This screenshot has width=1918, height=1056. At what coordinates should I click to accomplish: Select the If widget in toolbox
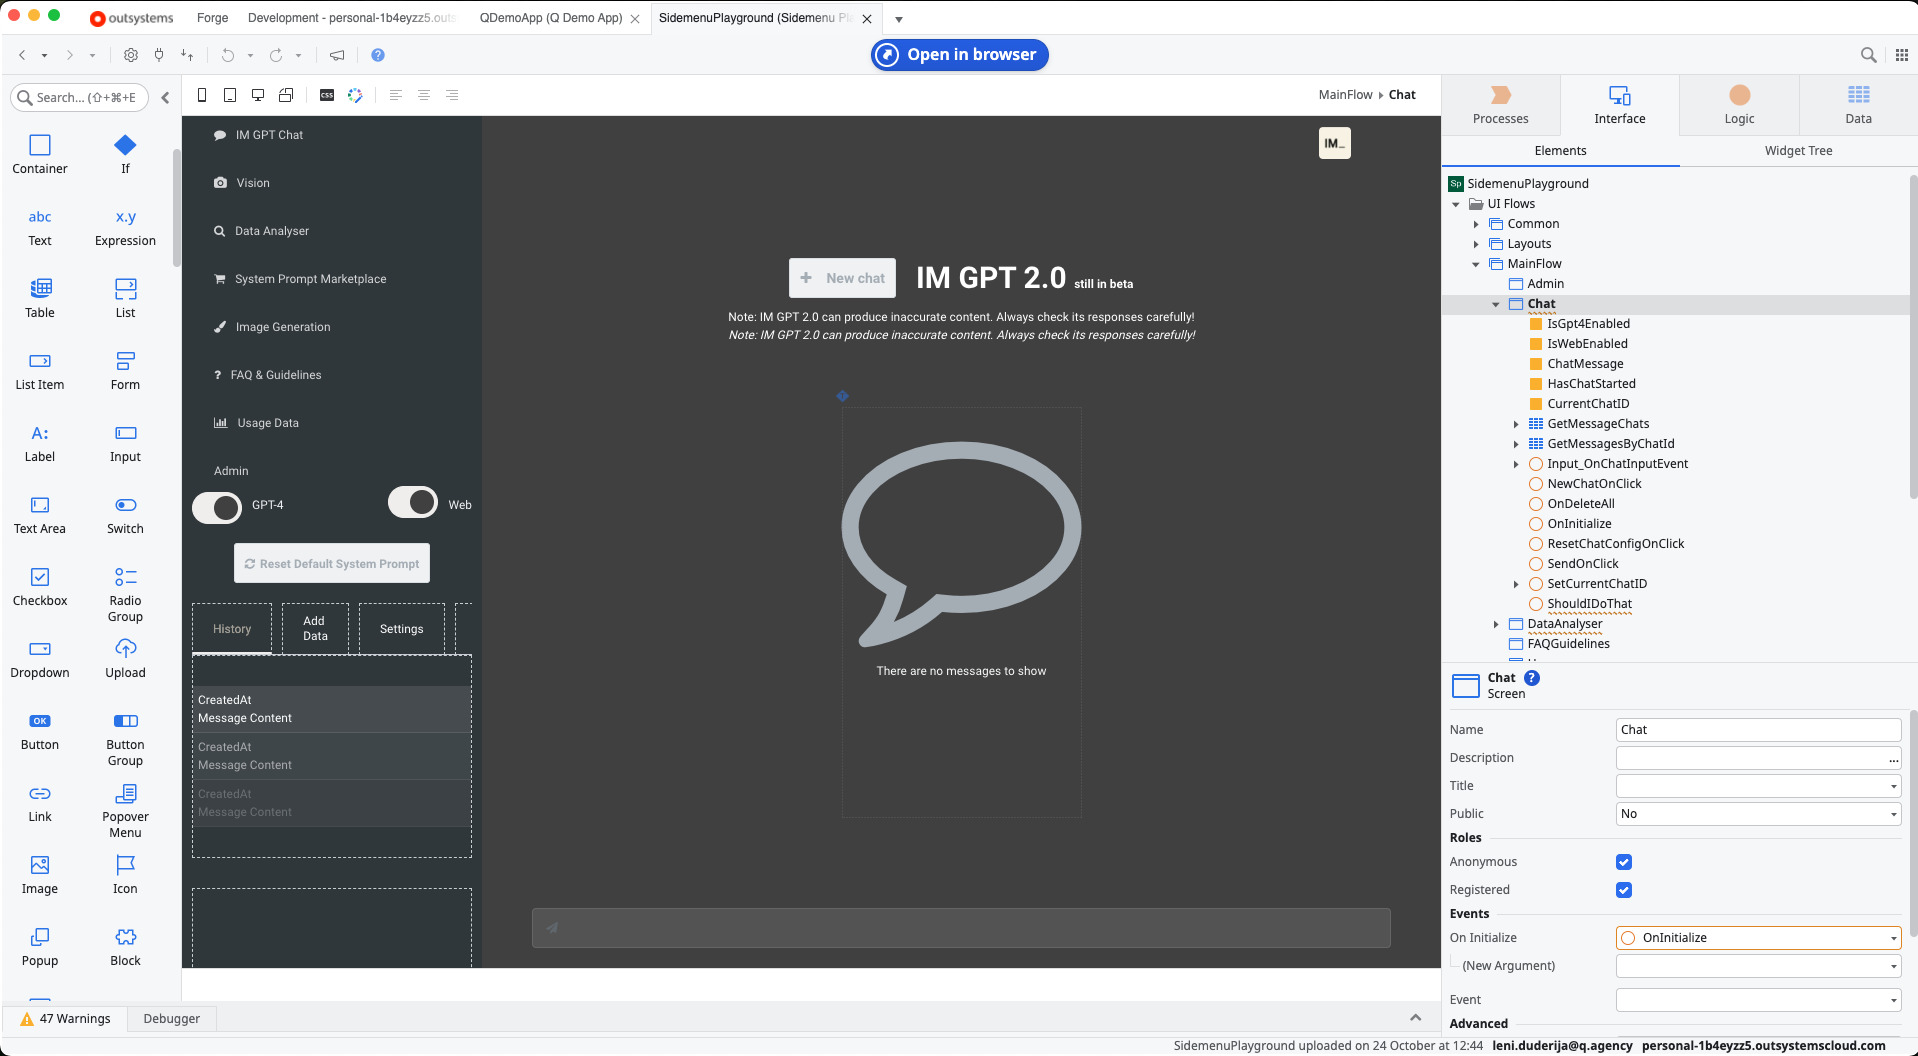(124, 152)
